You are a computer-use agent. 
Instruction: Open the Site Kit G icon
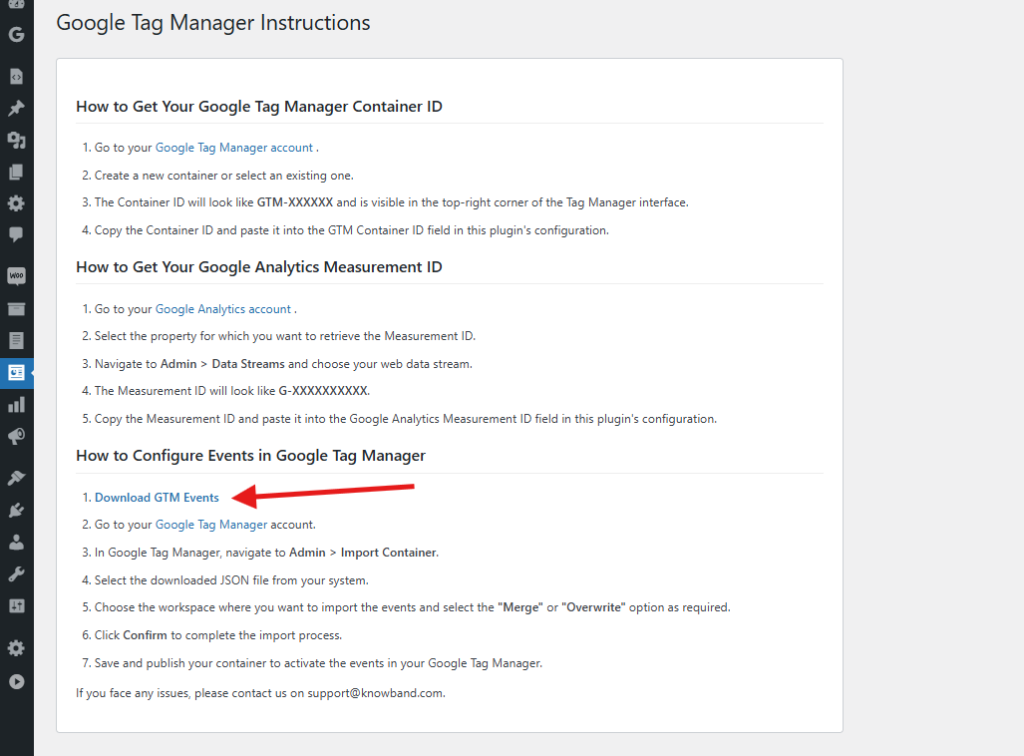(x=16, y=34)
